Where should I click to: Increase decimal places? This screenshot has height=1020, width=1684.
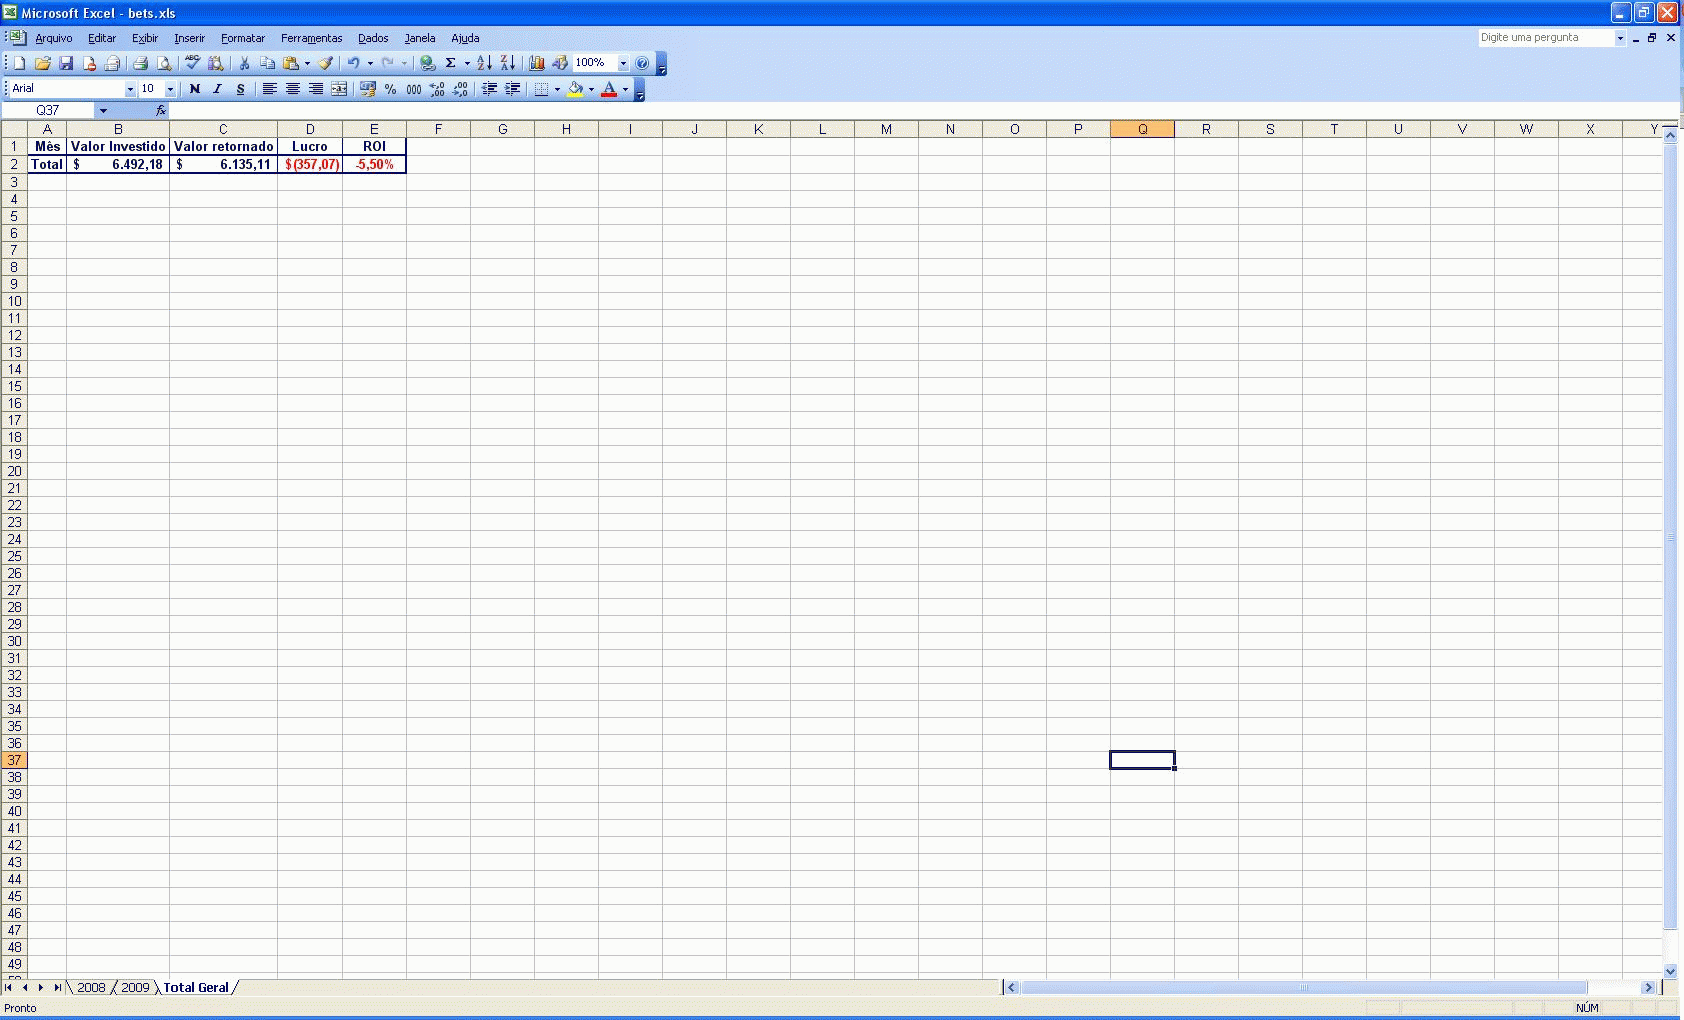point(437,89)
